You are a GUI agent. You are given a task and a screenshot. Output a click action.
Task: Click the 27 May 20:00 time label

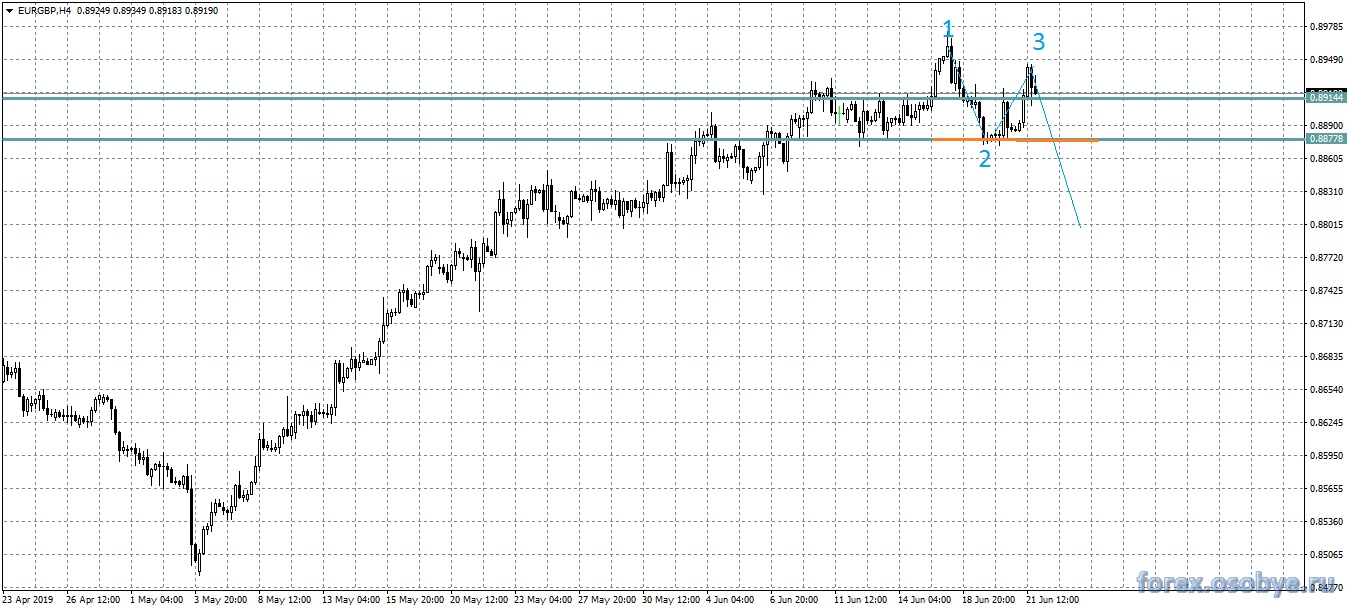pos(609,601)
